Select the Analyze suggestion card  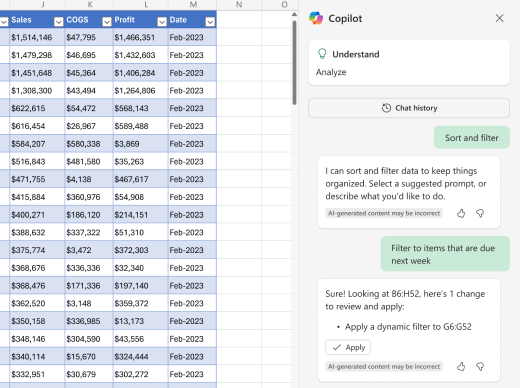(409, 63)
